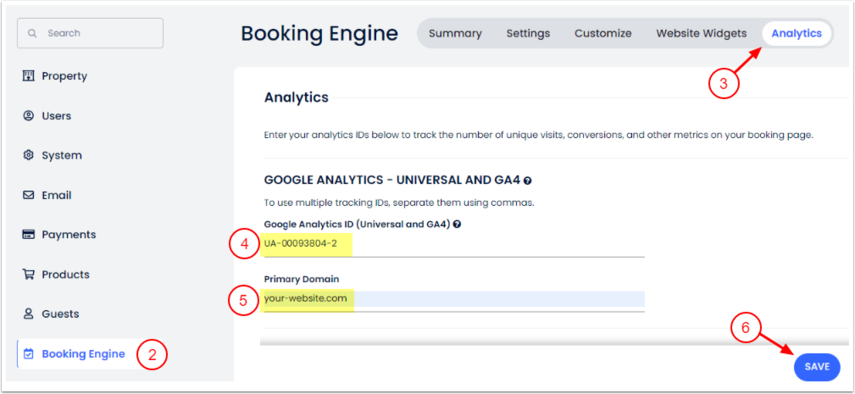855x394 pixels.
Task: Open Users in the sidebar
Action: (x=57, y=116)
